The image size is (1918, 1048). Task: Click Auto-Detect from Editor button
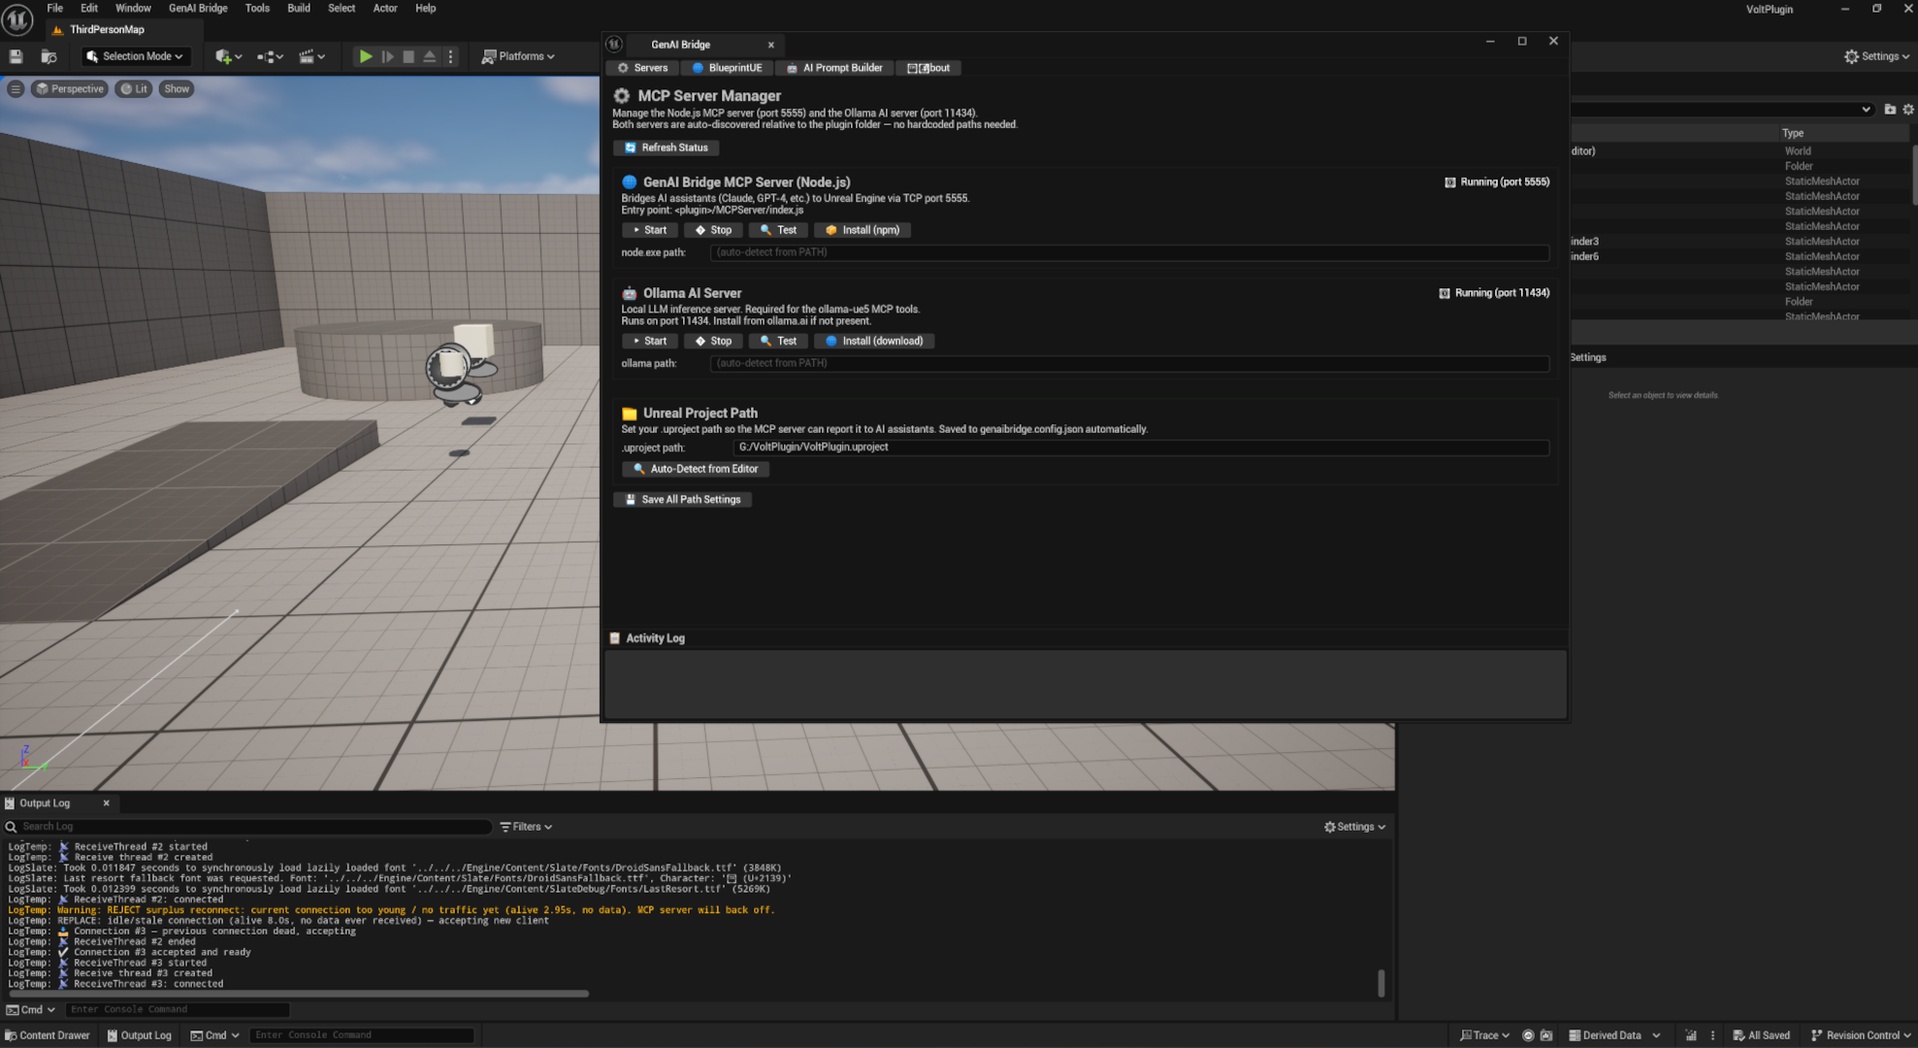click(695, 469)
